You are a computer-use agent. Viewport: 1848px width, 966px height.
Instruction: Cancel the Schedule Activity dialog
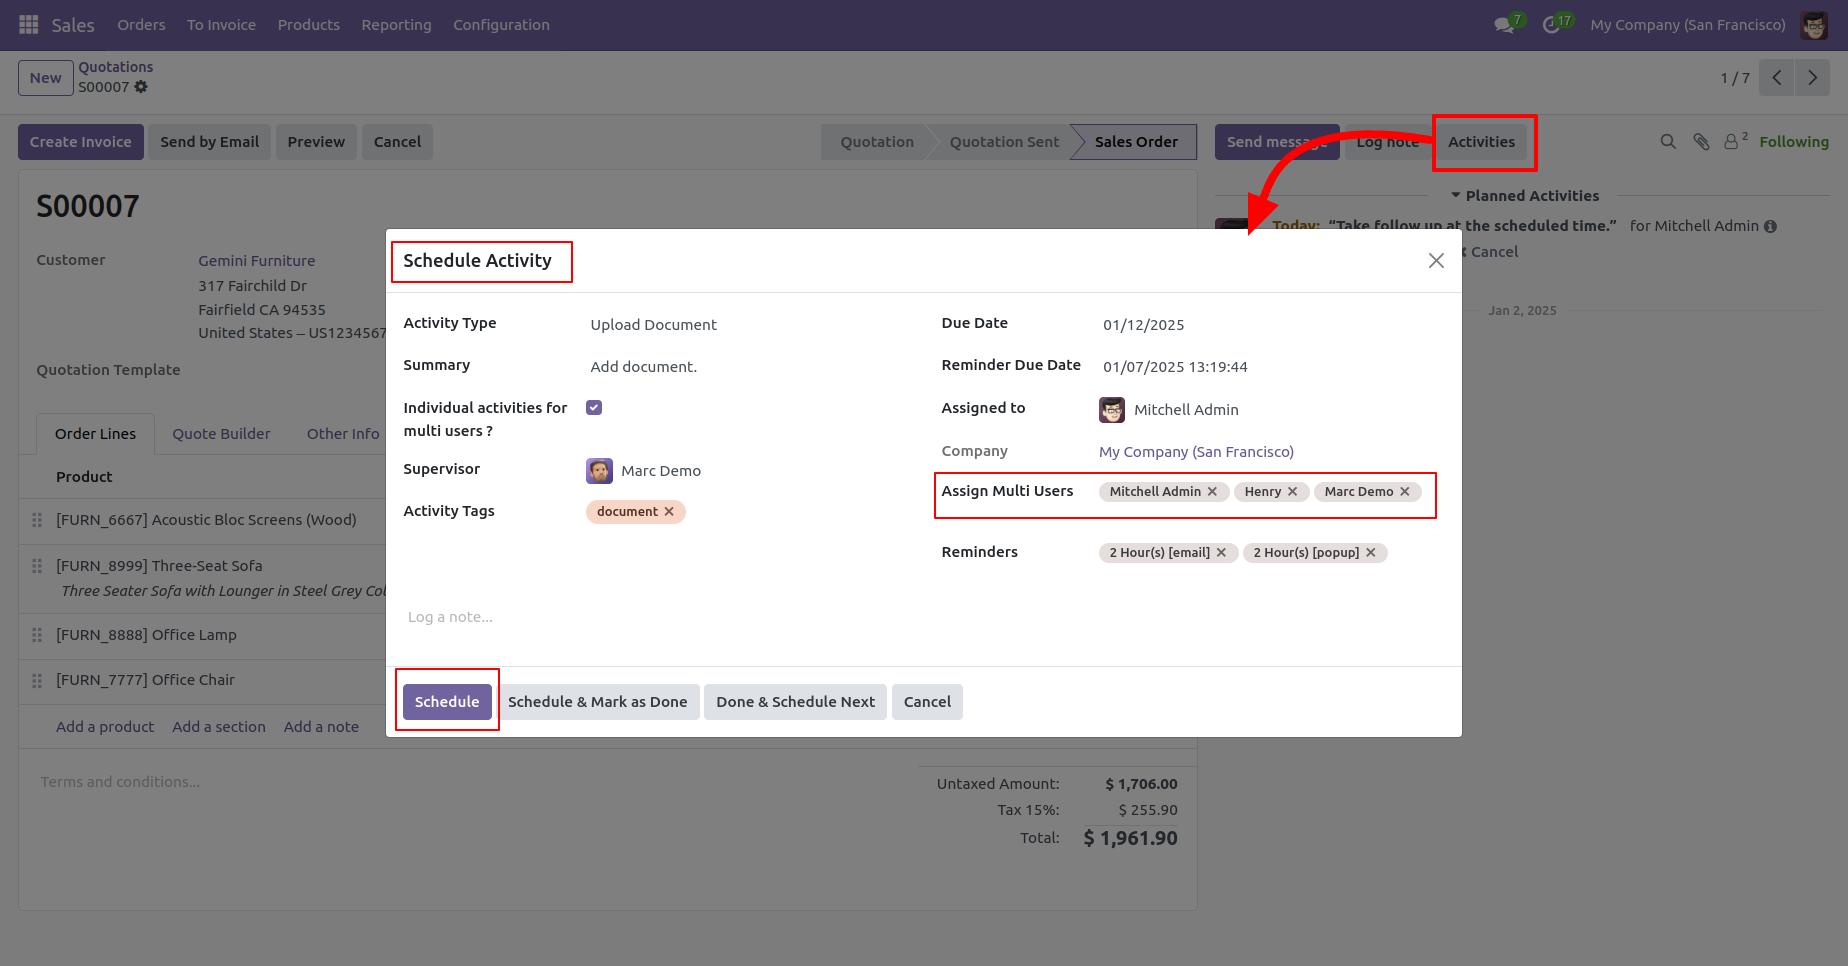coord(927,702)
